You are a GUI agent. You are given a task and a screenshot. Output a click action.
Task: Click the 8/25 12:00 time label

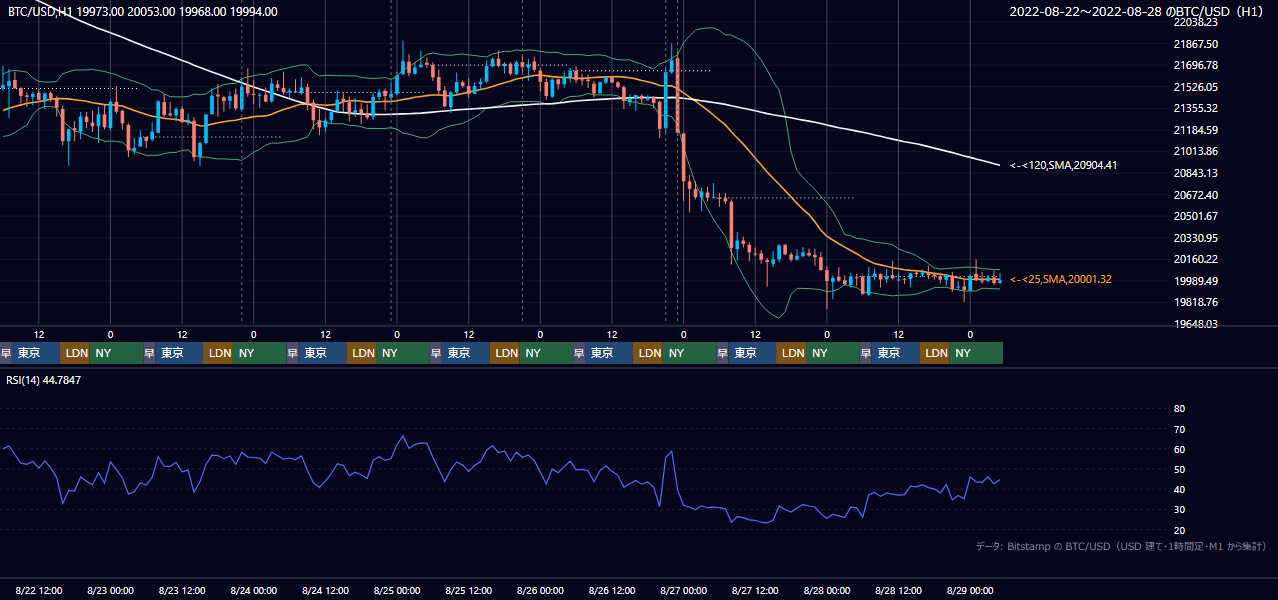(x=468, y=590)
